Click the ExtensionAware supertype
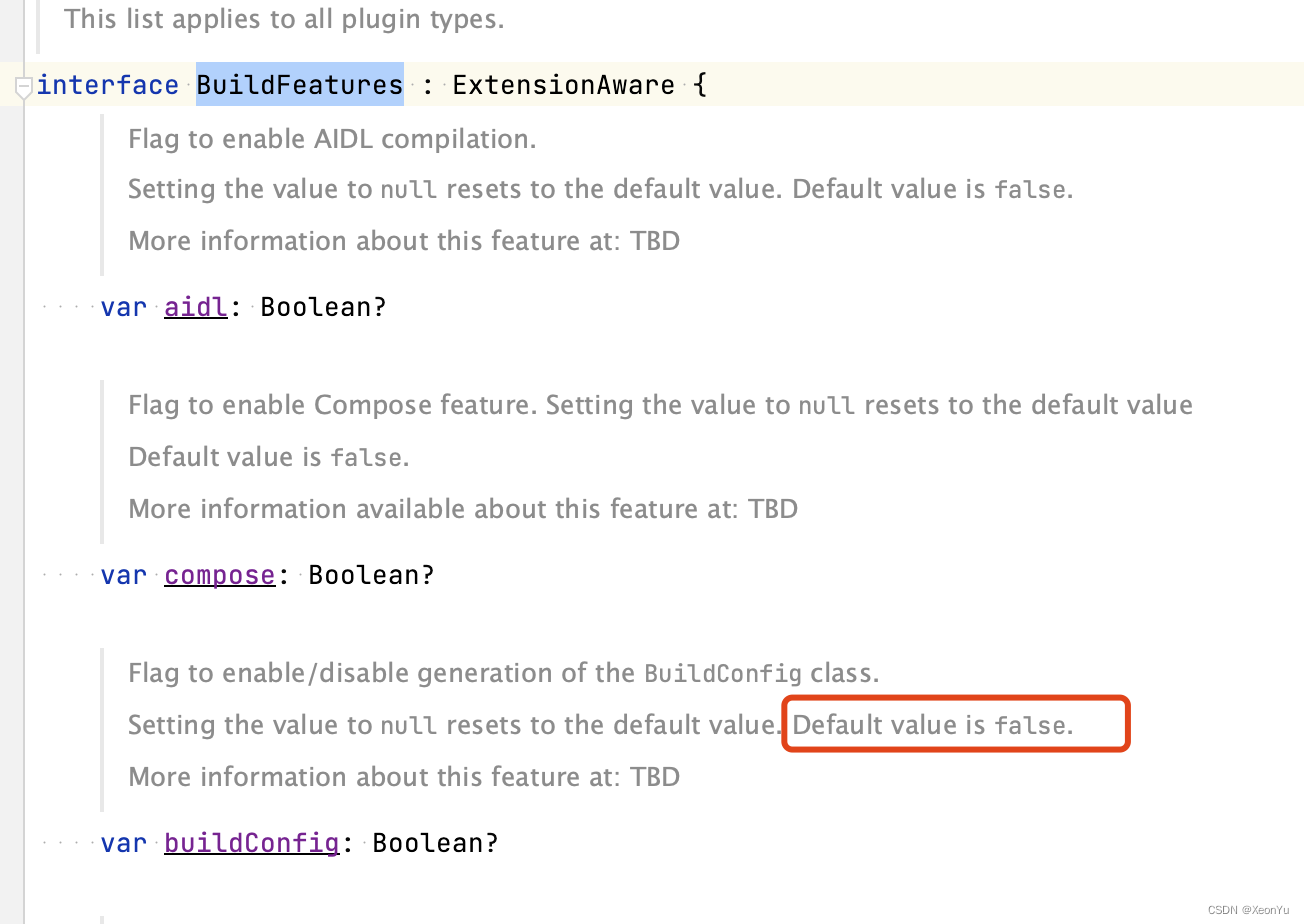This screenshot has width=1304, height=924. (x=564, y=85)
